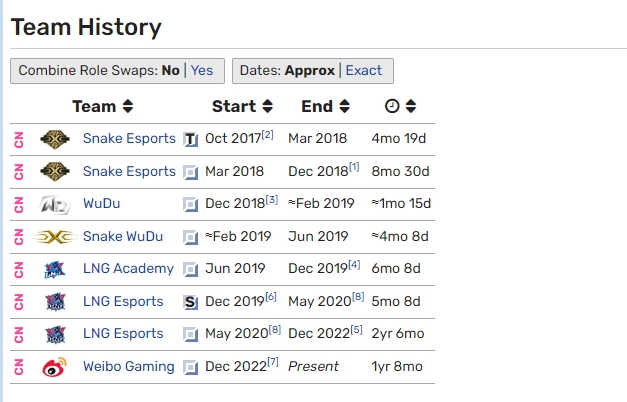Click the substitute S role icon

click(191, 302)
